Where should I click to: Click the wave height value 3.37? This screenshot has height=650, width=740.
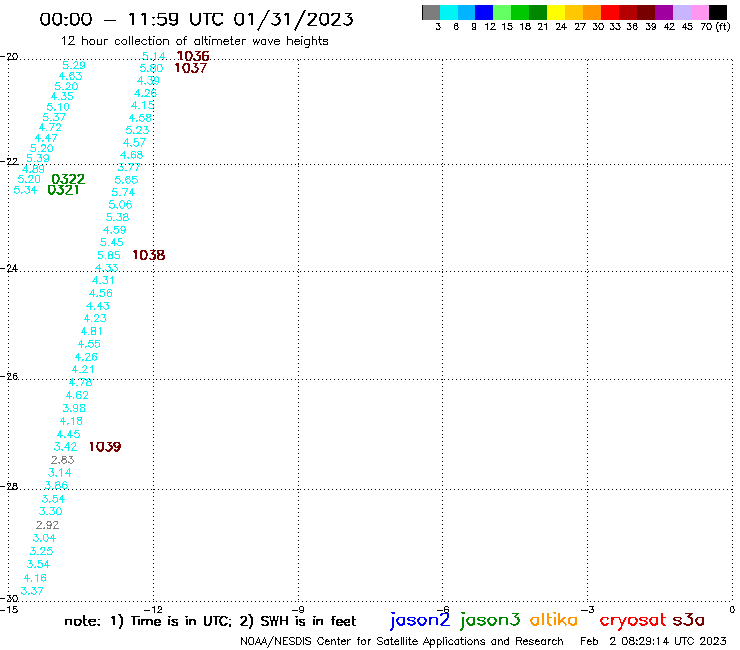[32, 591]
